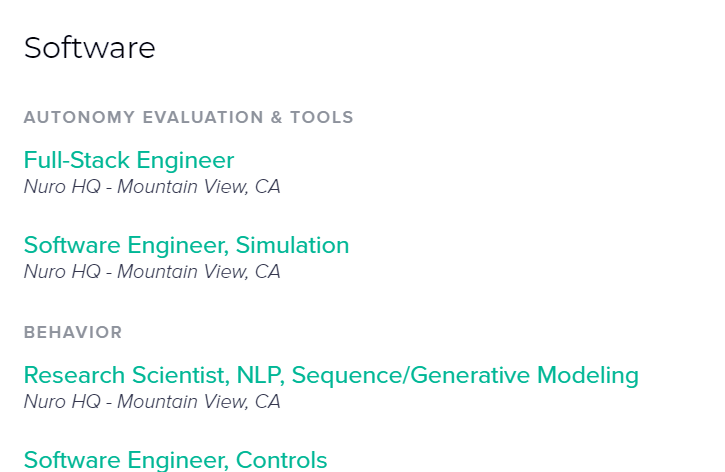Image resolution: width=725 pixels, height=472 pixels.
Task: Open the Full-Stack Engineer job posting
Action: [x=129, y=160]
